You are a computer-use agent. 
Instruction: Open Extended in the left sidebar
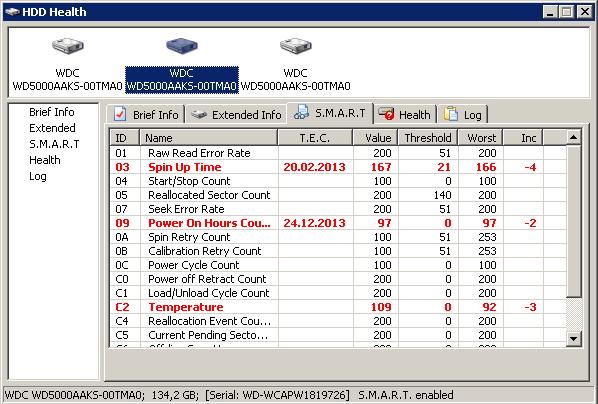coord(52,128)
